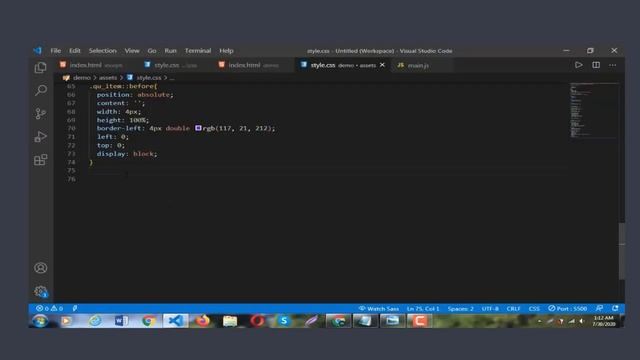The width and height of the screenshot is (640, 360).
Task: Open File Explorer folder in taskbar
Action: (229, 321)
